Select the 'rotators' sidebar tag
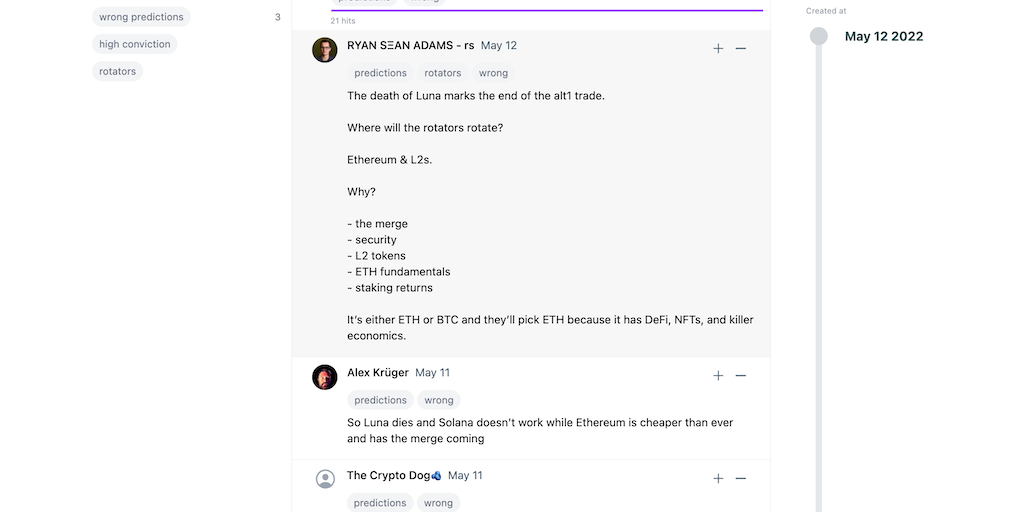 pyautogui.click(x=117, y=71)
